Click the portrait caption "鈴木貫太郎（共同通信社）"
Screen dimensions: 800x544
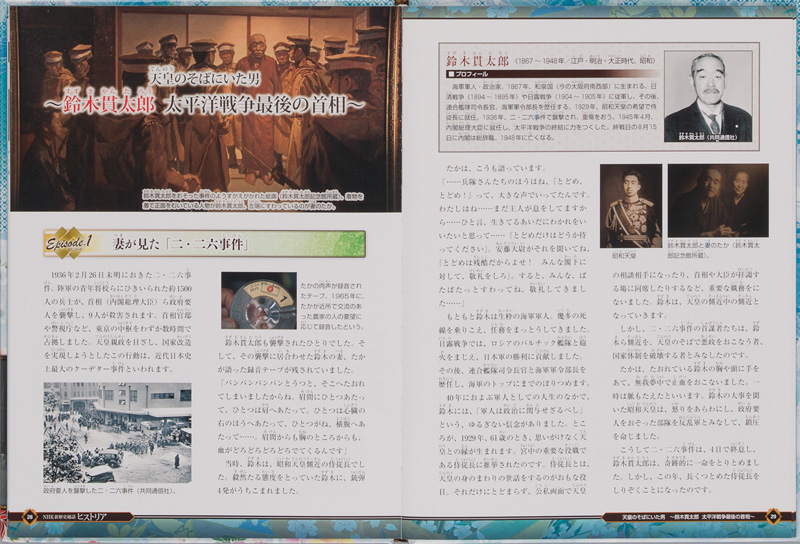(707, 138)
